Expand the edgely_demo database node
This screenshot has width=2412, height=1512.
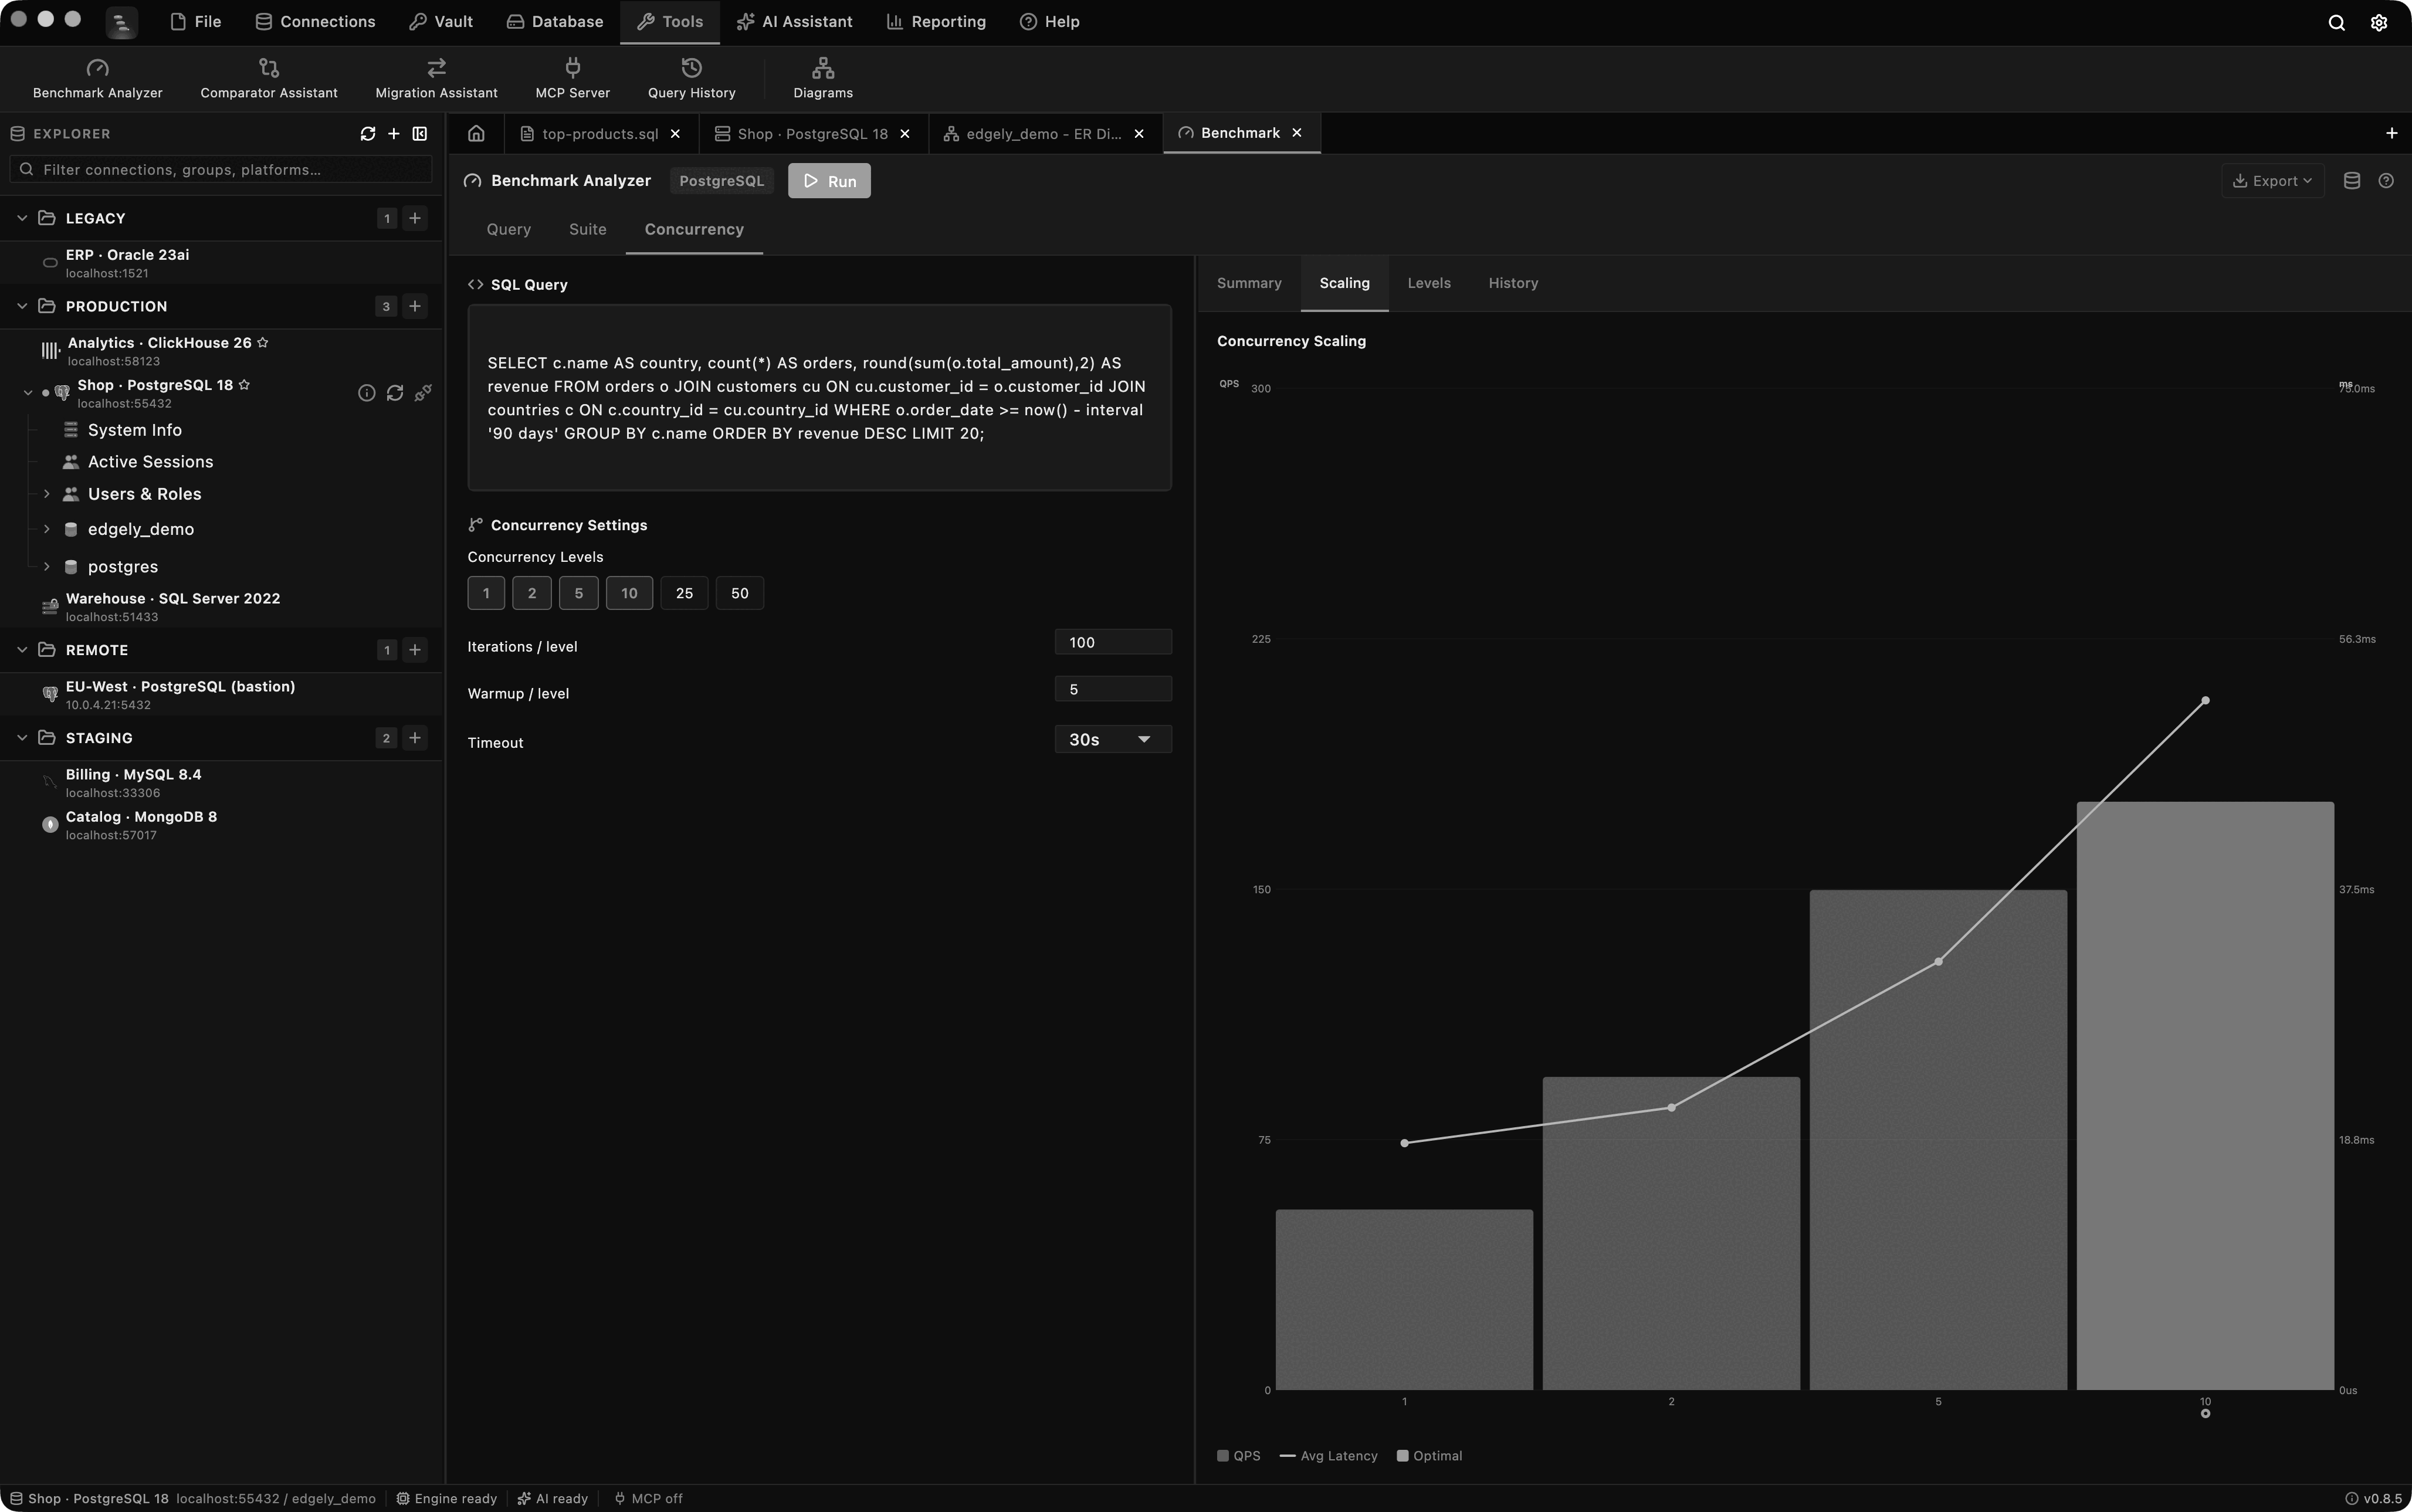46,529
